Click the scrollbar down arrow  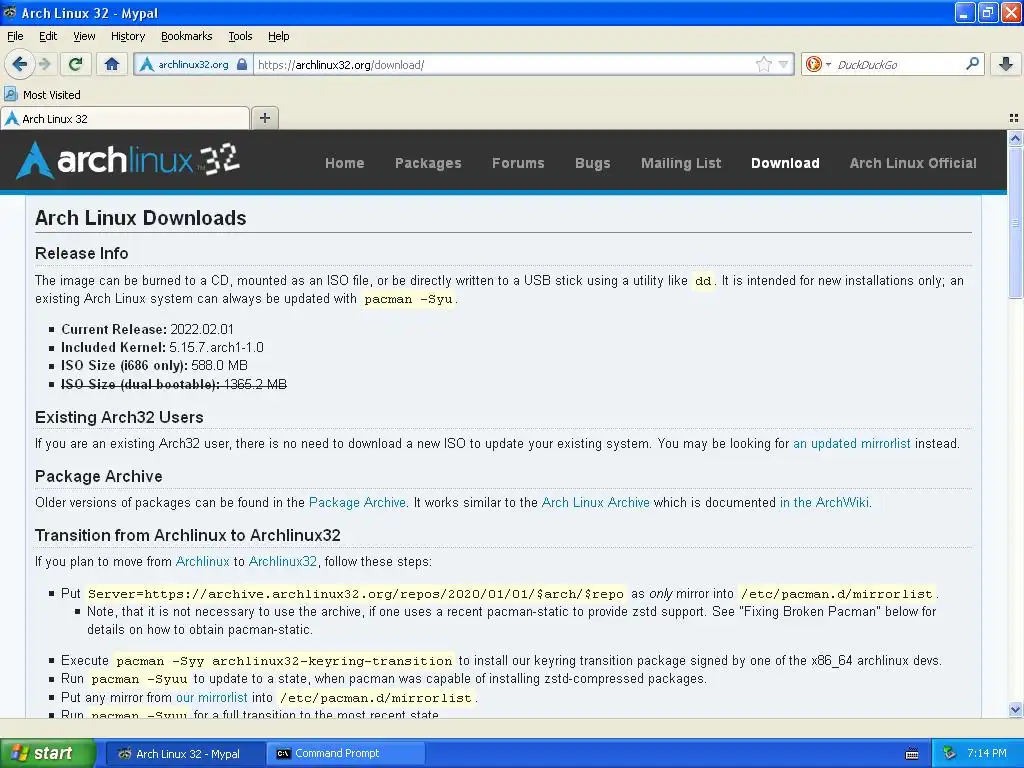point(1015,709)
